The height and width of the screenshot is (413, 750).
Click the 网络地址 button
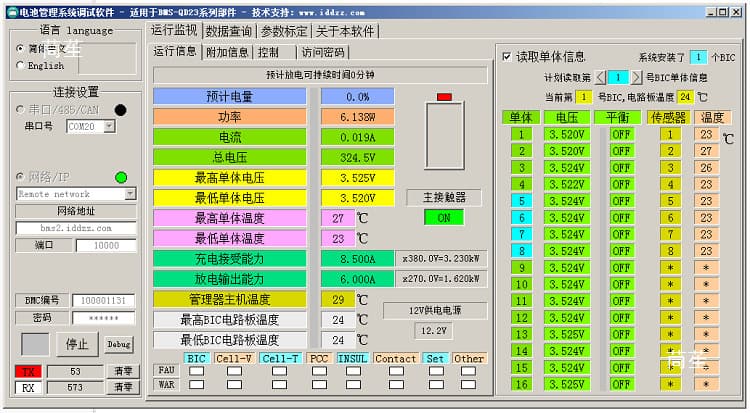[76, 211]
